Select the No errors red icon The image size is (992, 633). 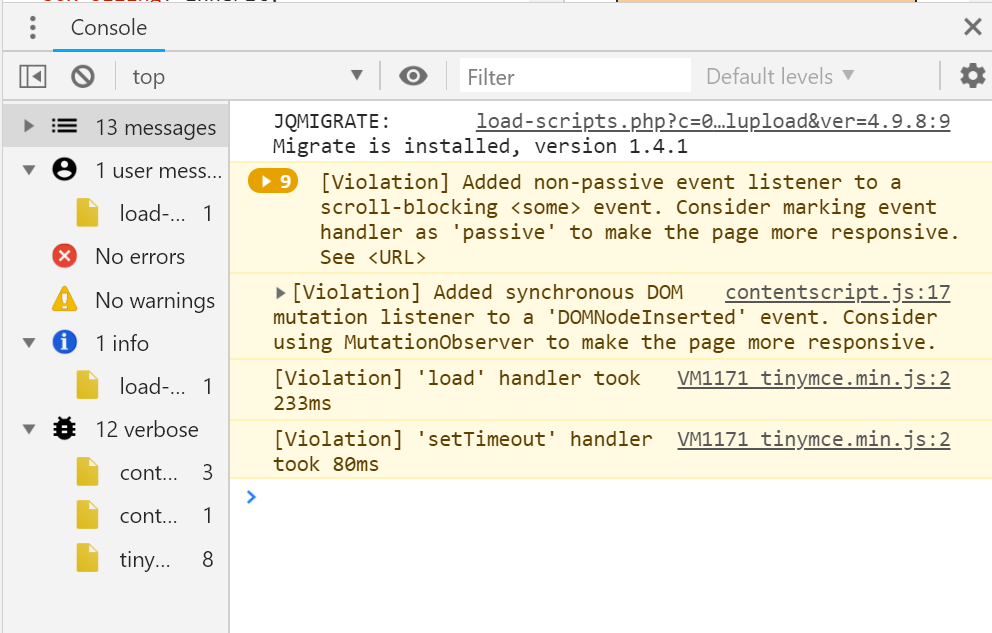[x=65, y=256]
